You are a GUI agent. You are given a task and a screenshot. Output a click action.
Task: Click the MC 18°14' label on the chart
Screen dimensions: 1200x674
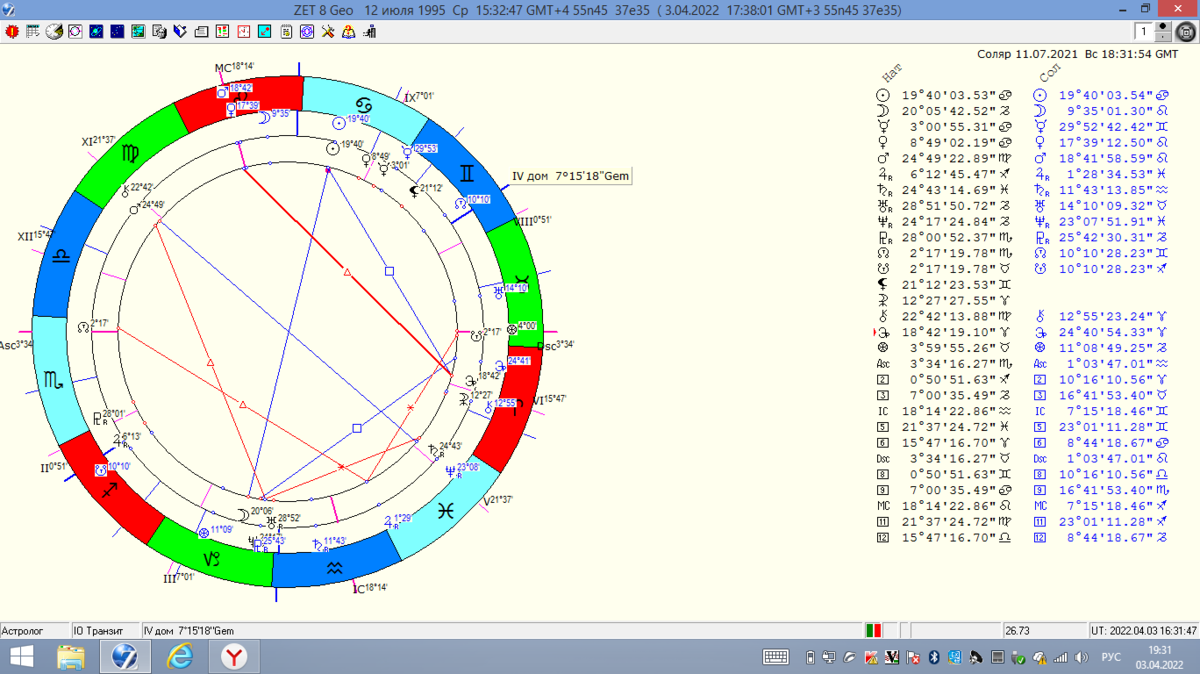click(235, 68)
